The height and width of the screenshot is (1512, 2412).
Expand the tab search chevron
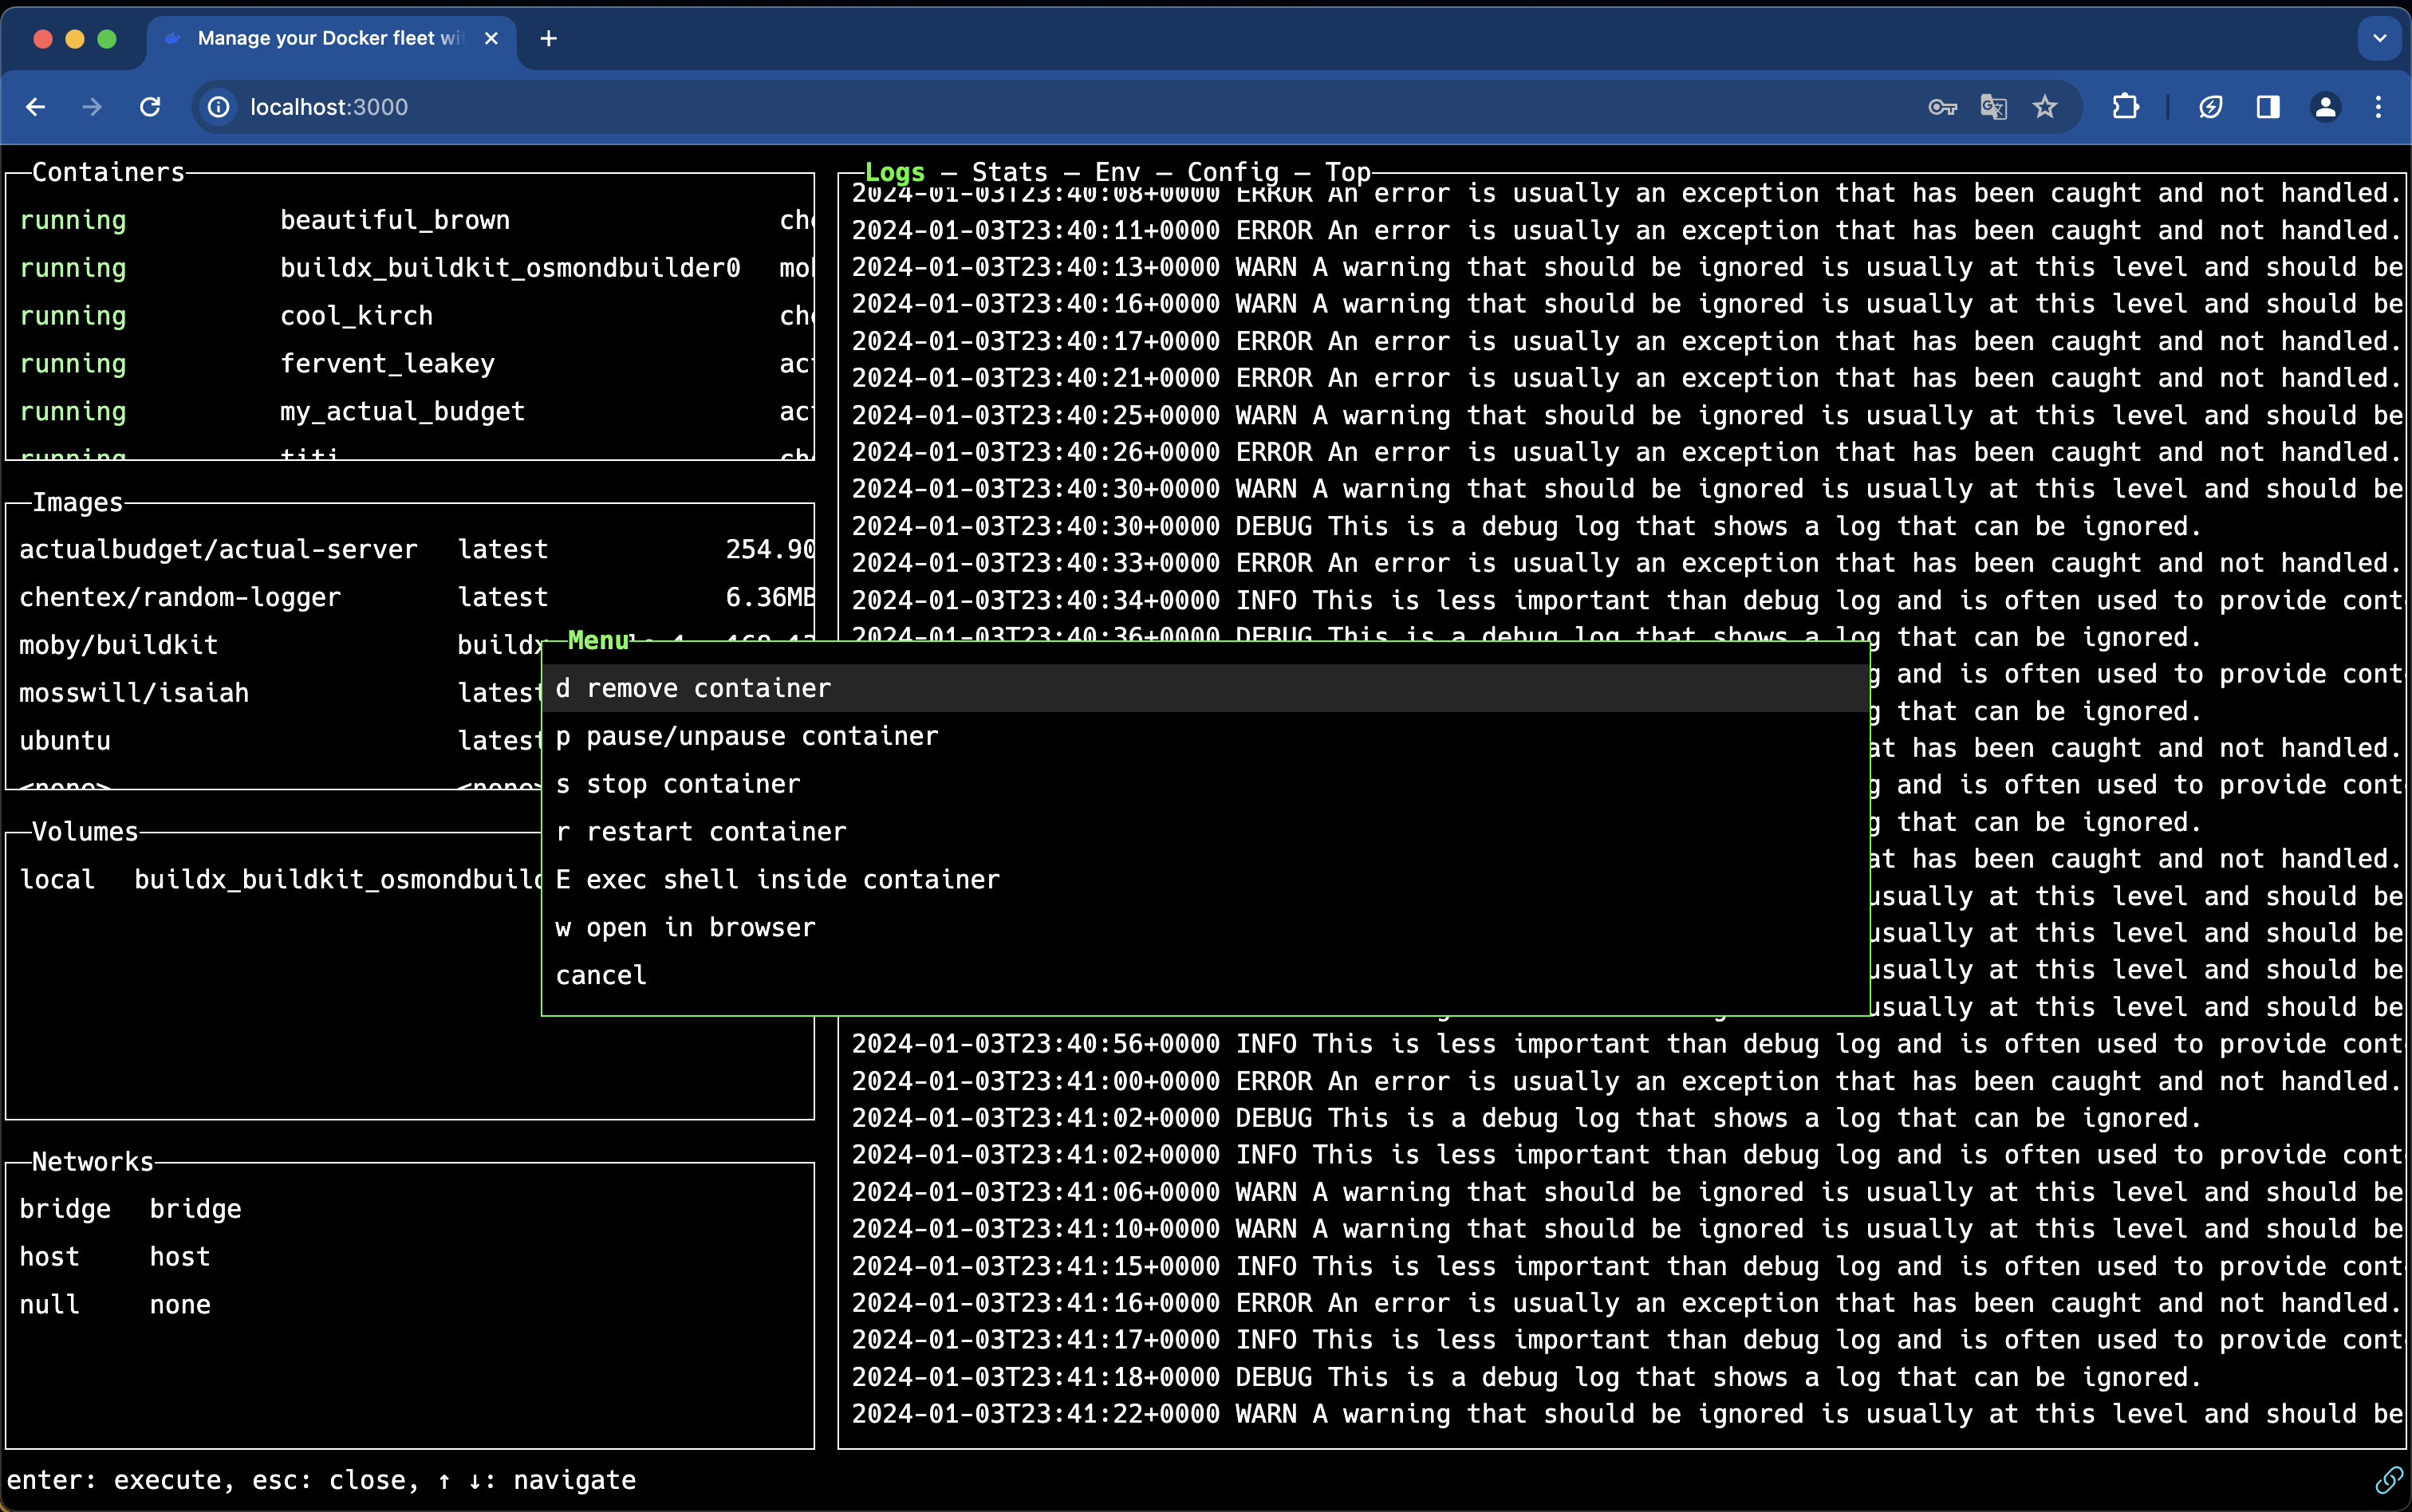pyautogui.click(x=2379, y=38)
